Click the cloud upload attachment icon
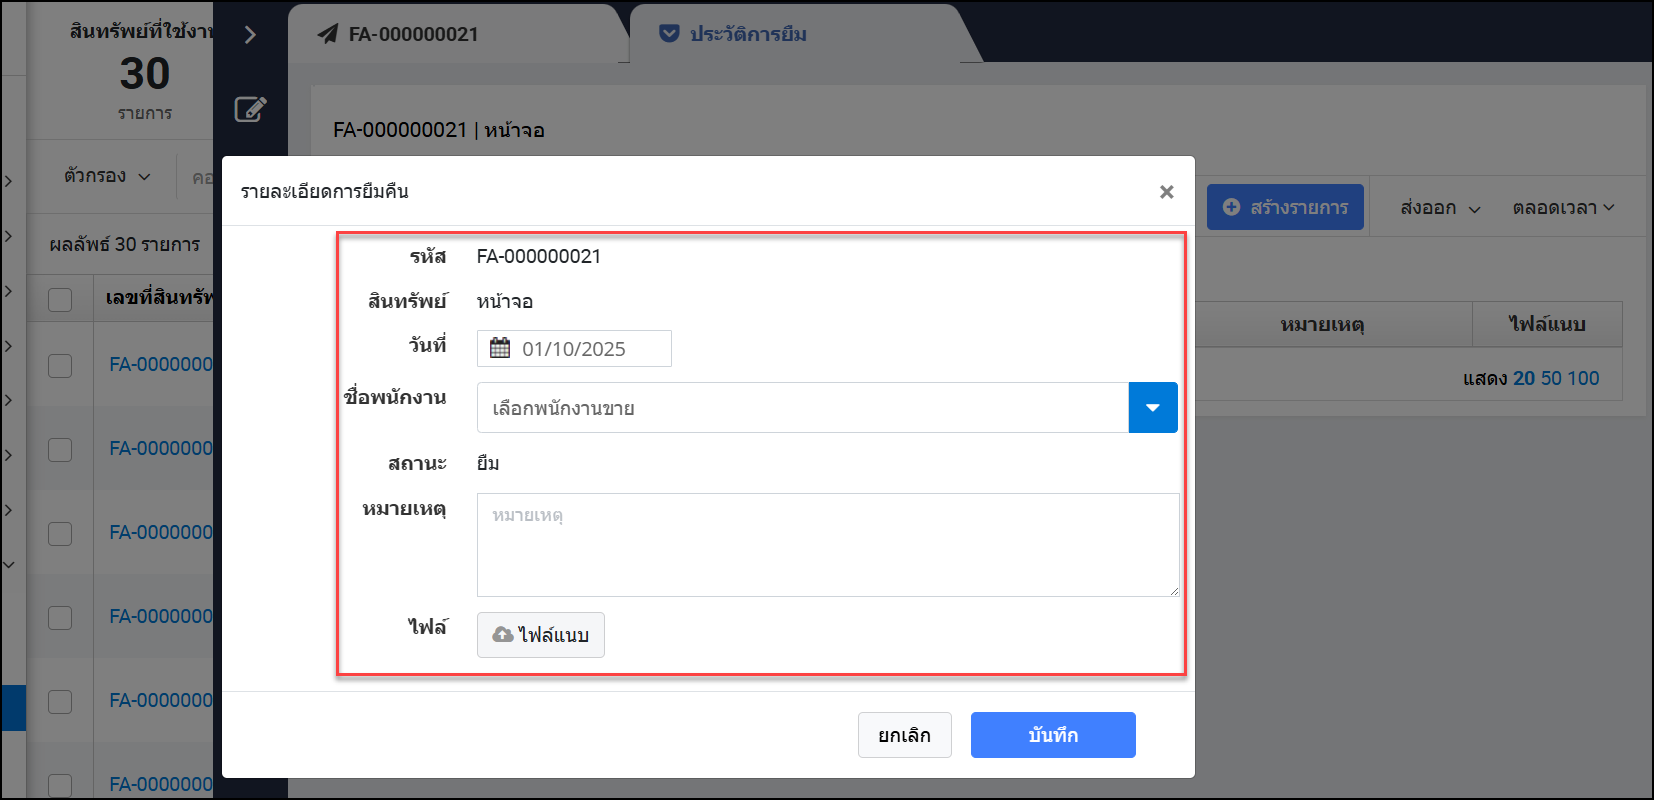This screenshot has height=800, width=1654. [503, 635]
